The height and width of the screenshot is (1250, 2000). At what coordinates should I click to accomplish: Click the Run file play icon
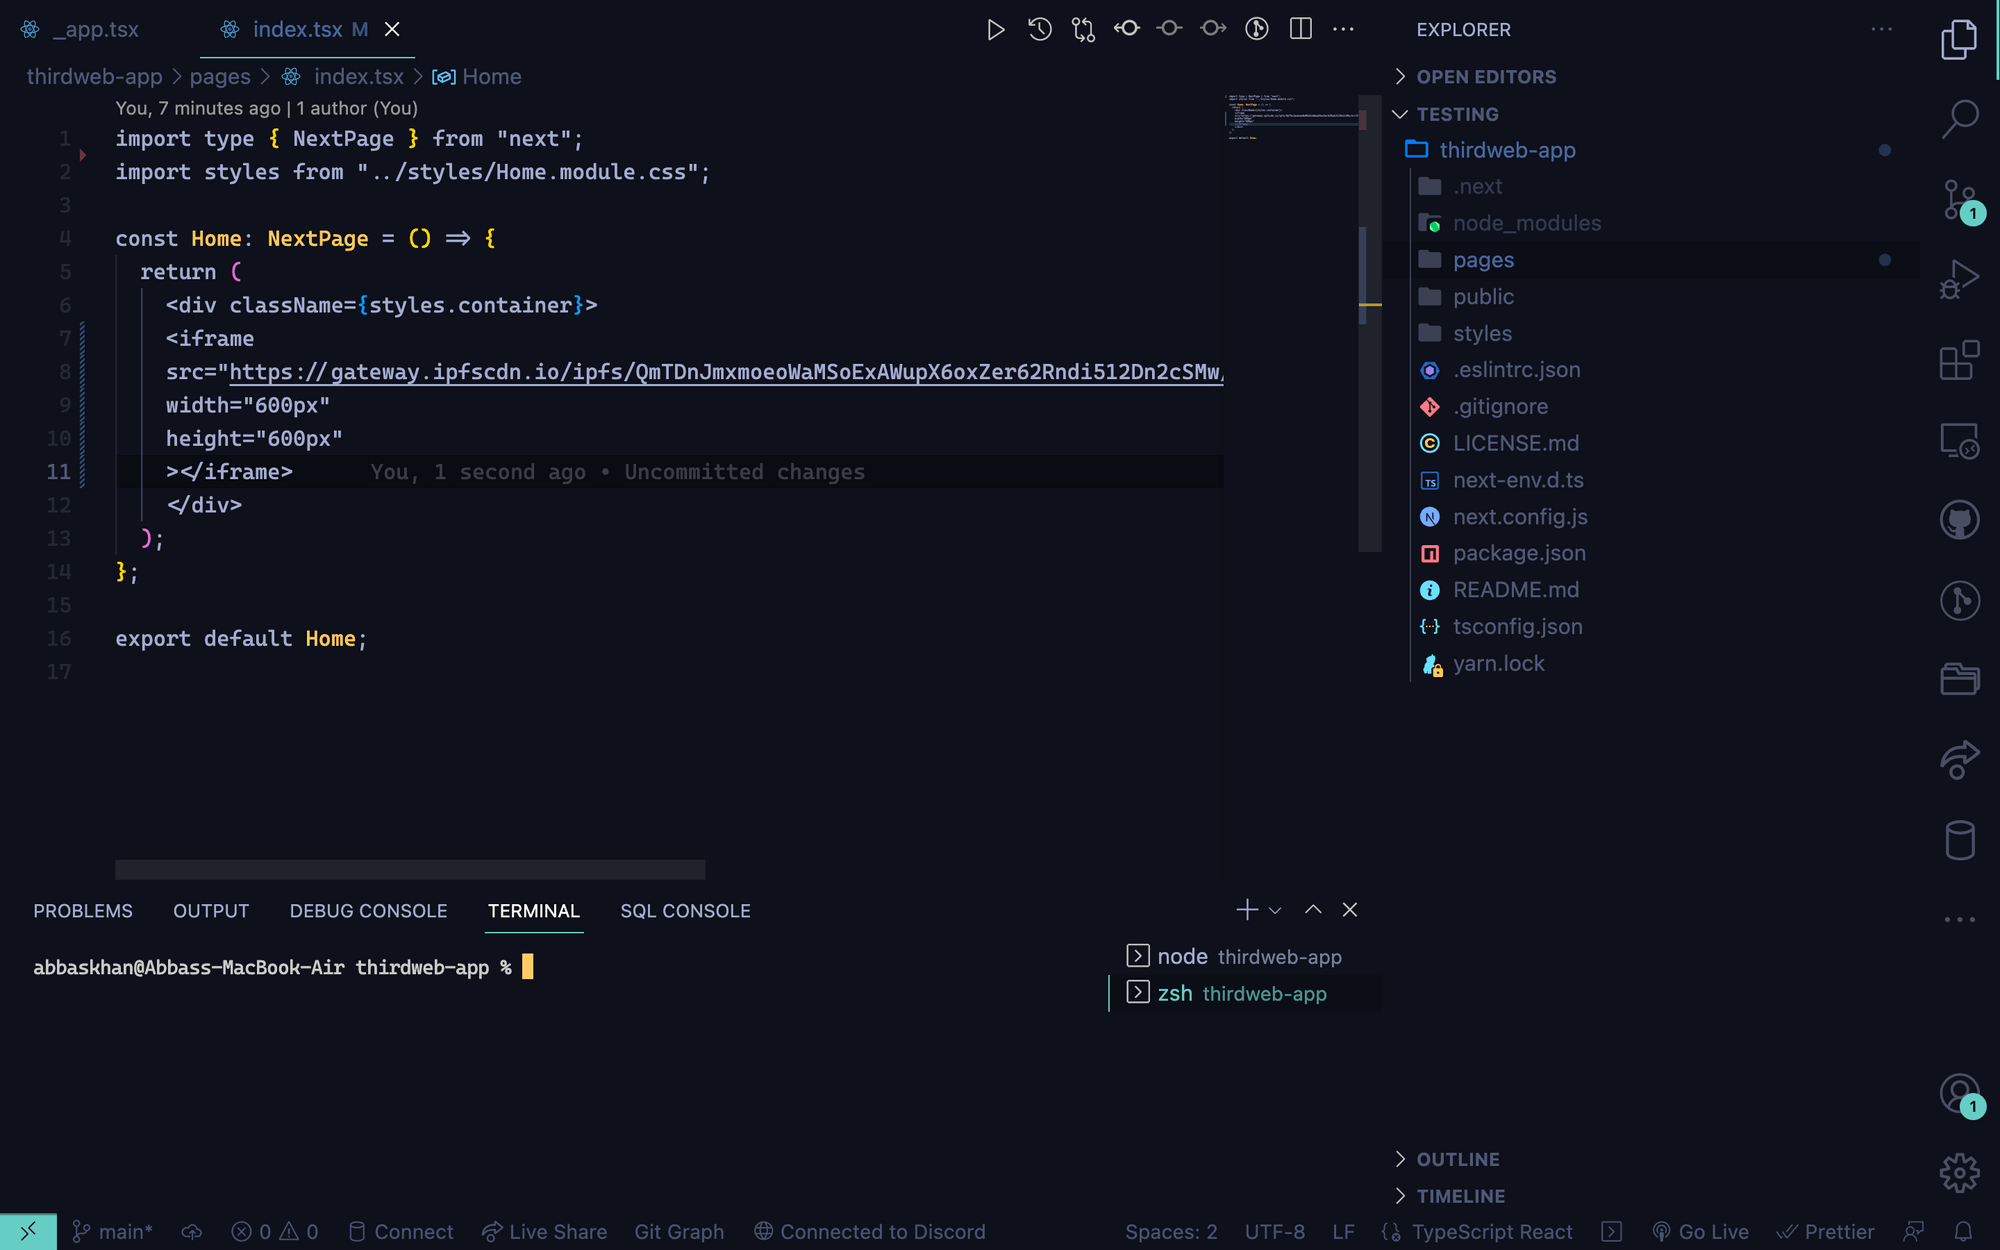[x=995, y=30]
